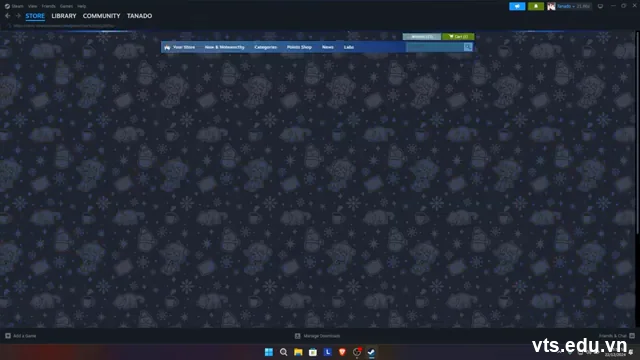Image resolution: width=640 pixels, height=360 pixels.
Task: Open the Help menu
Action: [x=82, y=6]
